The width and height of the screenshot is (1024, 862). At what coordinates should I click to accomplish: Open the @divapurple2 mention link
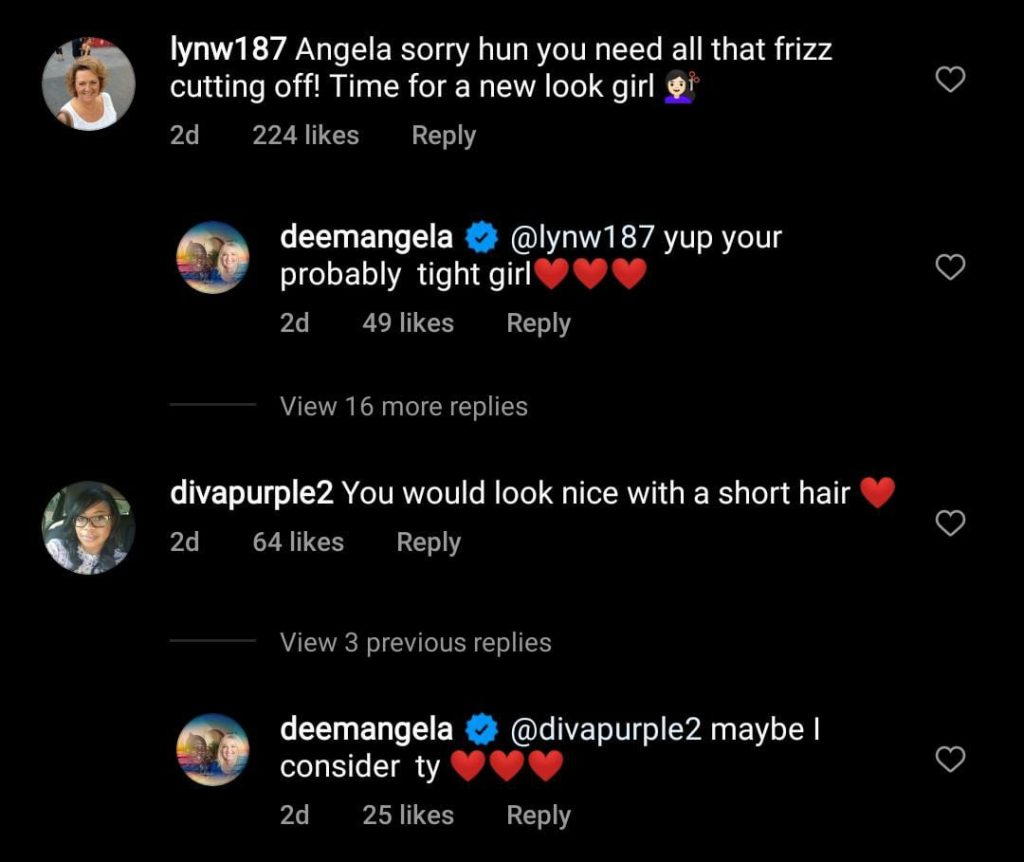(605, 730)
